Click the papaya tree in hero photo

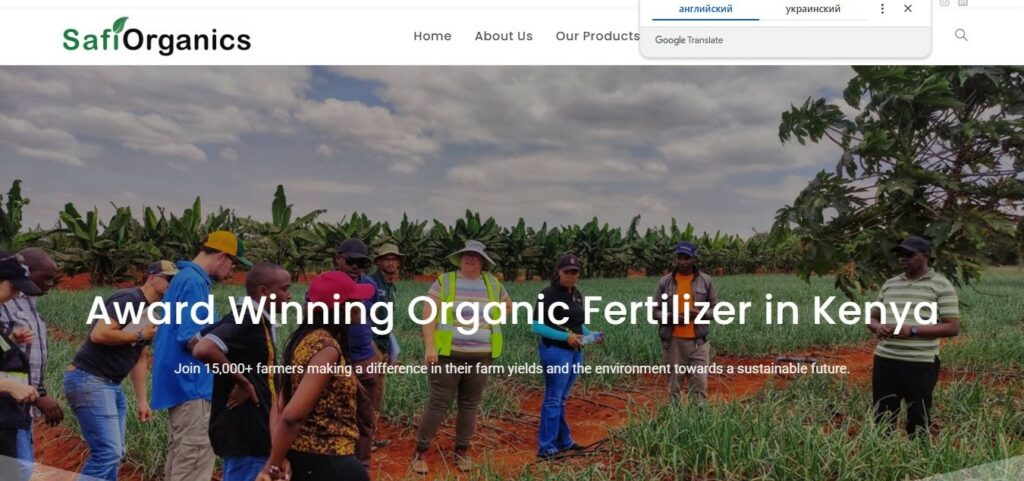coord(901,170)
